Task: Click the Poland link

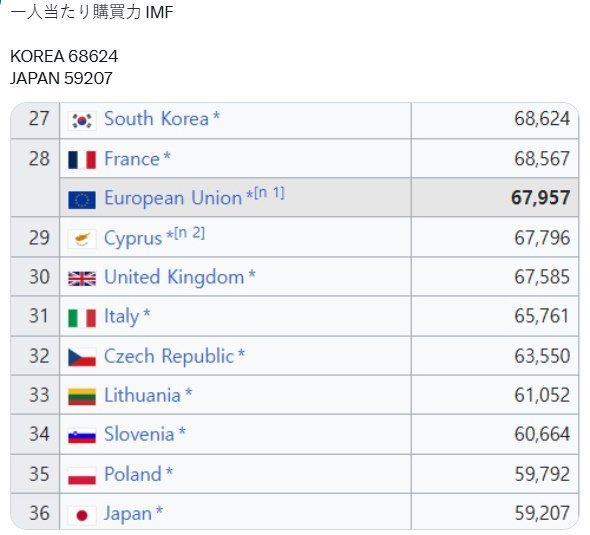Action: point(133,474)
